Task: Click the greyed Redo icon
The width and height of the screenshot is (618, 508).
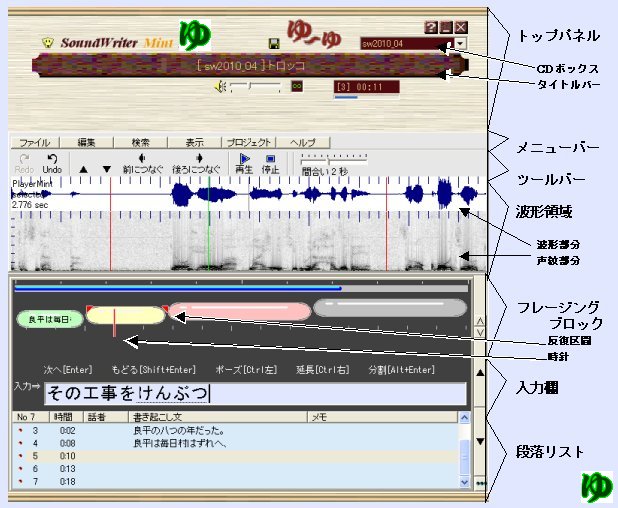Action: point(24,158)
